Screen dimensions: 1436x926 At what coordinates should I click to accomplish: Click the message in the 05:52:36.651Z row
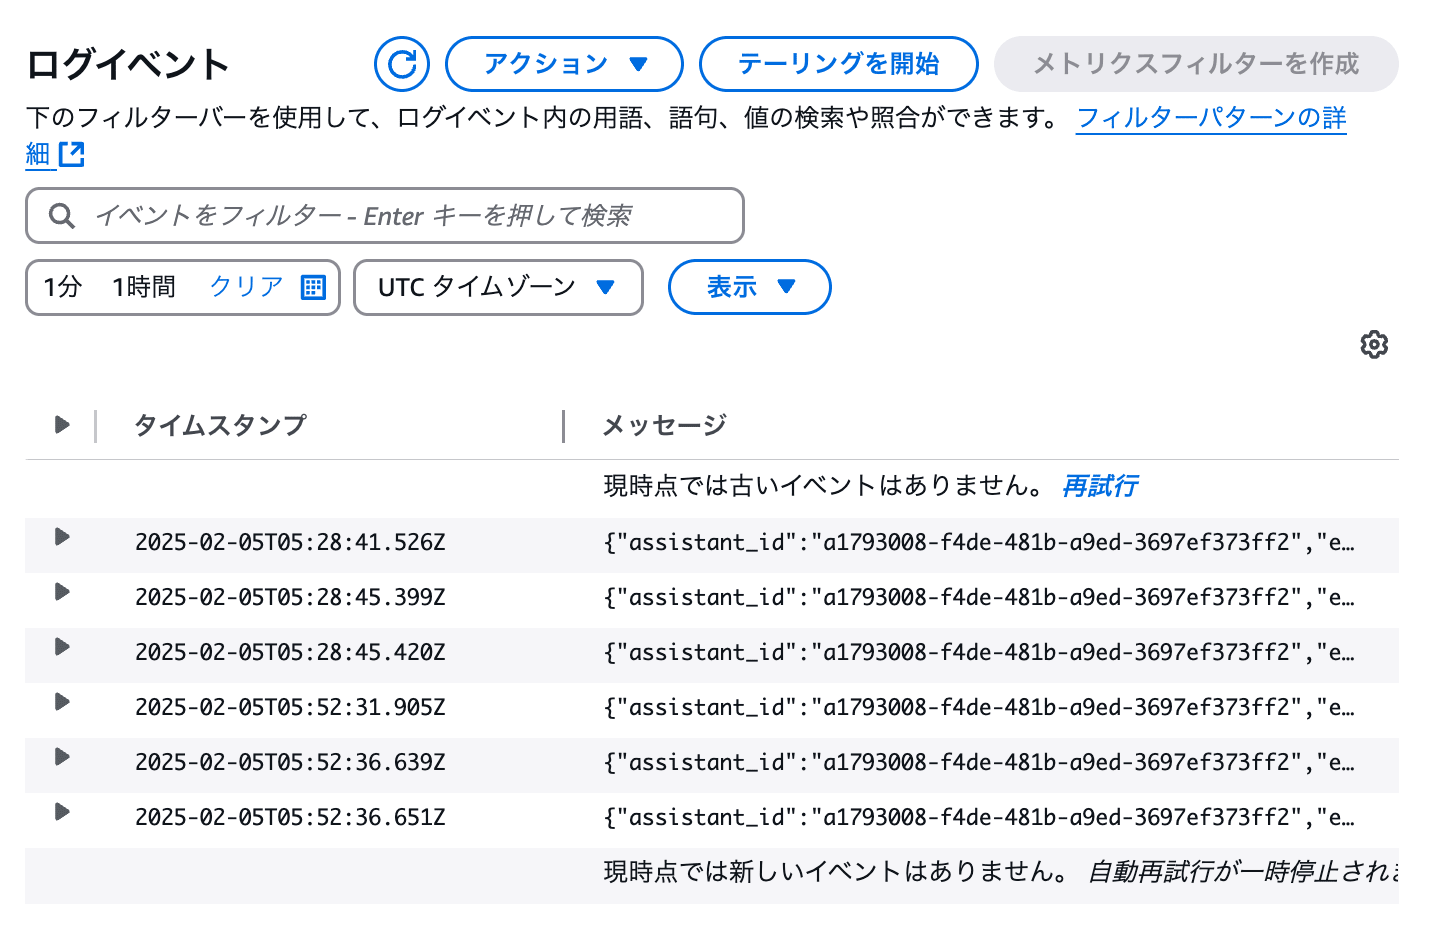(x=979, y=817)
